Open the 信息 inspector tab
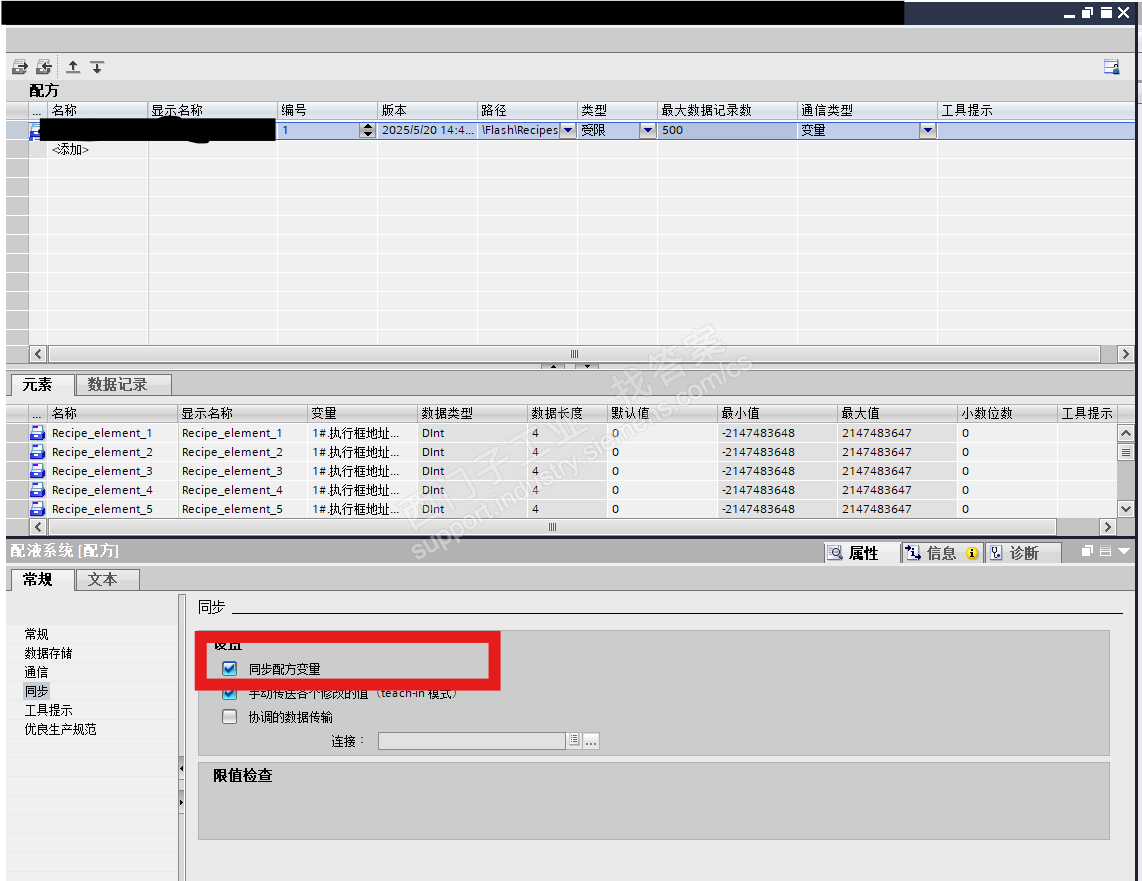Image resolution: width=1142 pixels, height=881 pixels. 942,553
